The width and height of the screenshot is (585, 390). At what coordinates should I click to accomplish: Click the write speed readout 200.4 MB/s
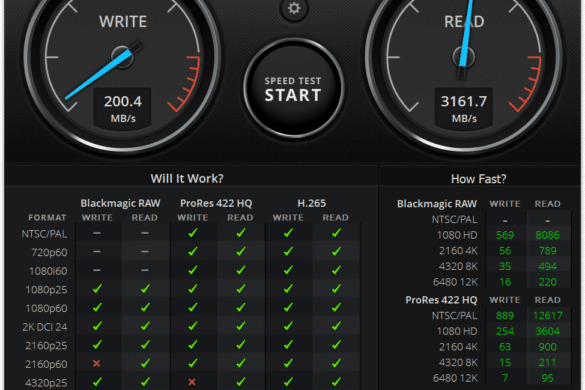[122, 108]
